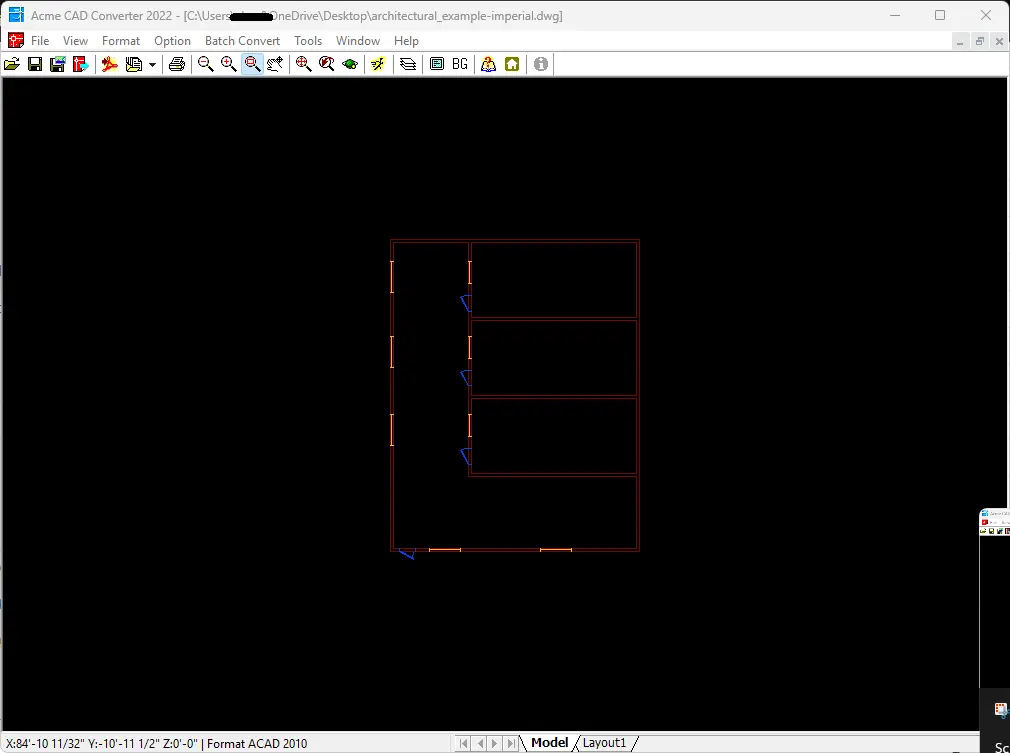1010x753 pixels.
Task: Open the Format menu
Action: 120,41
